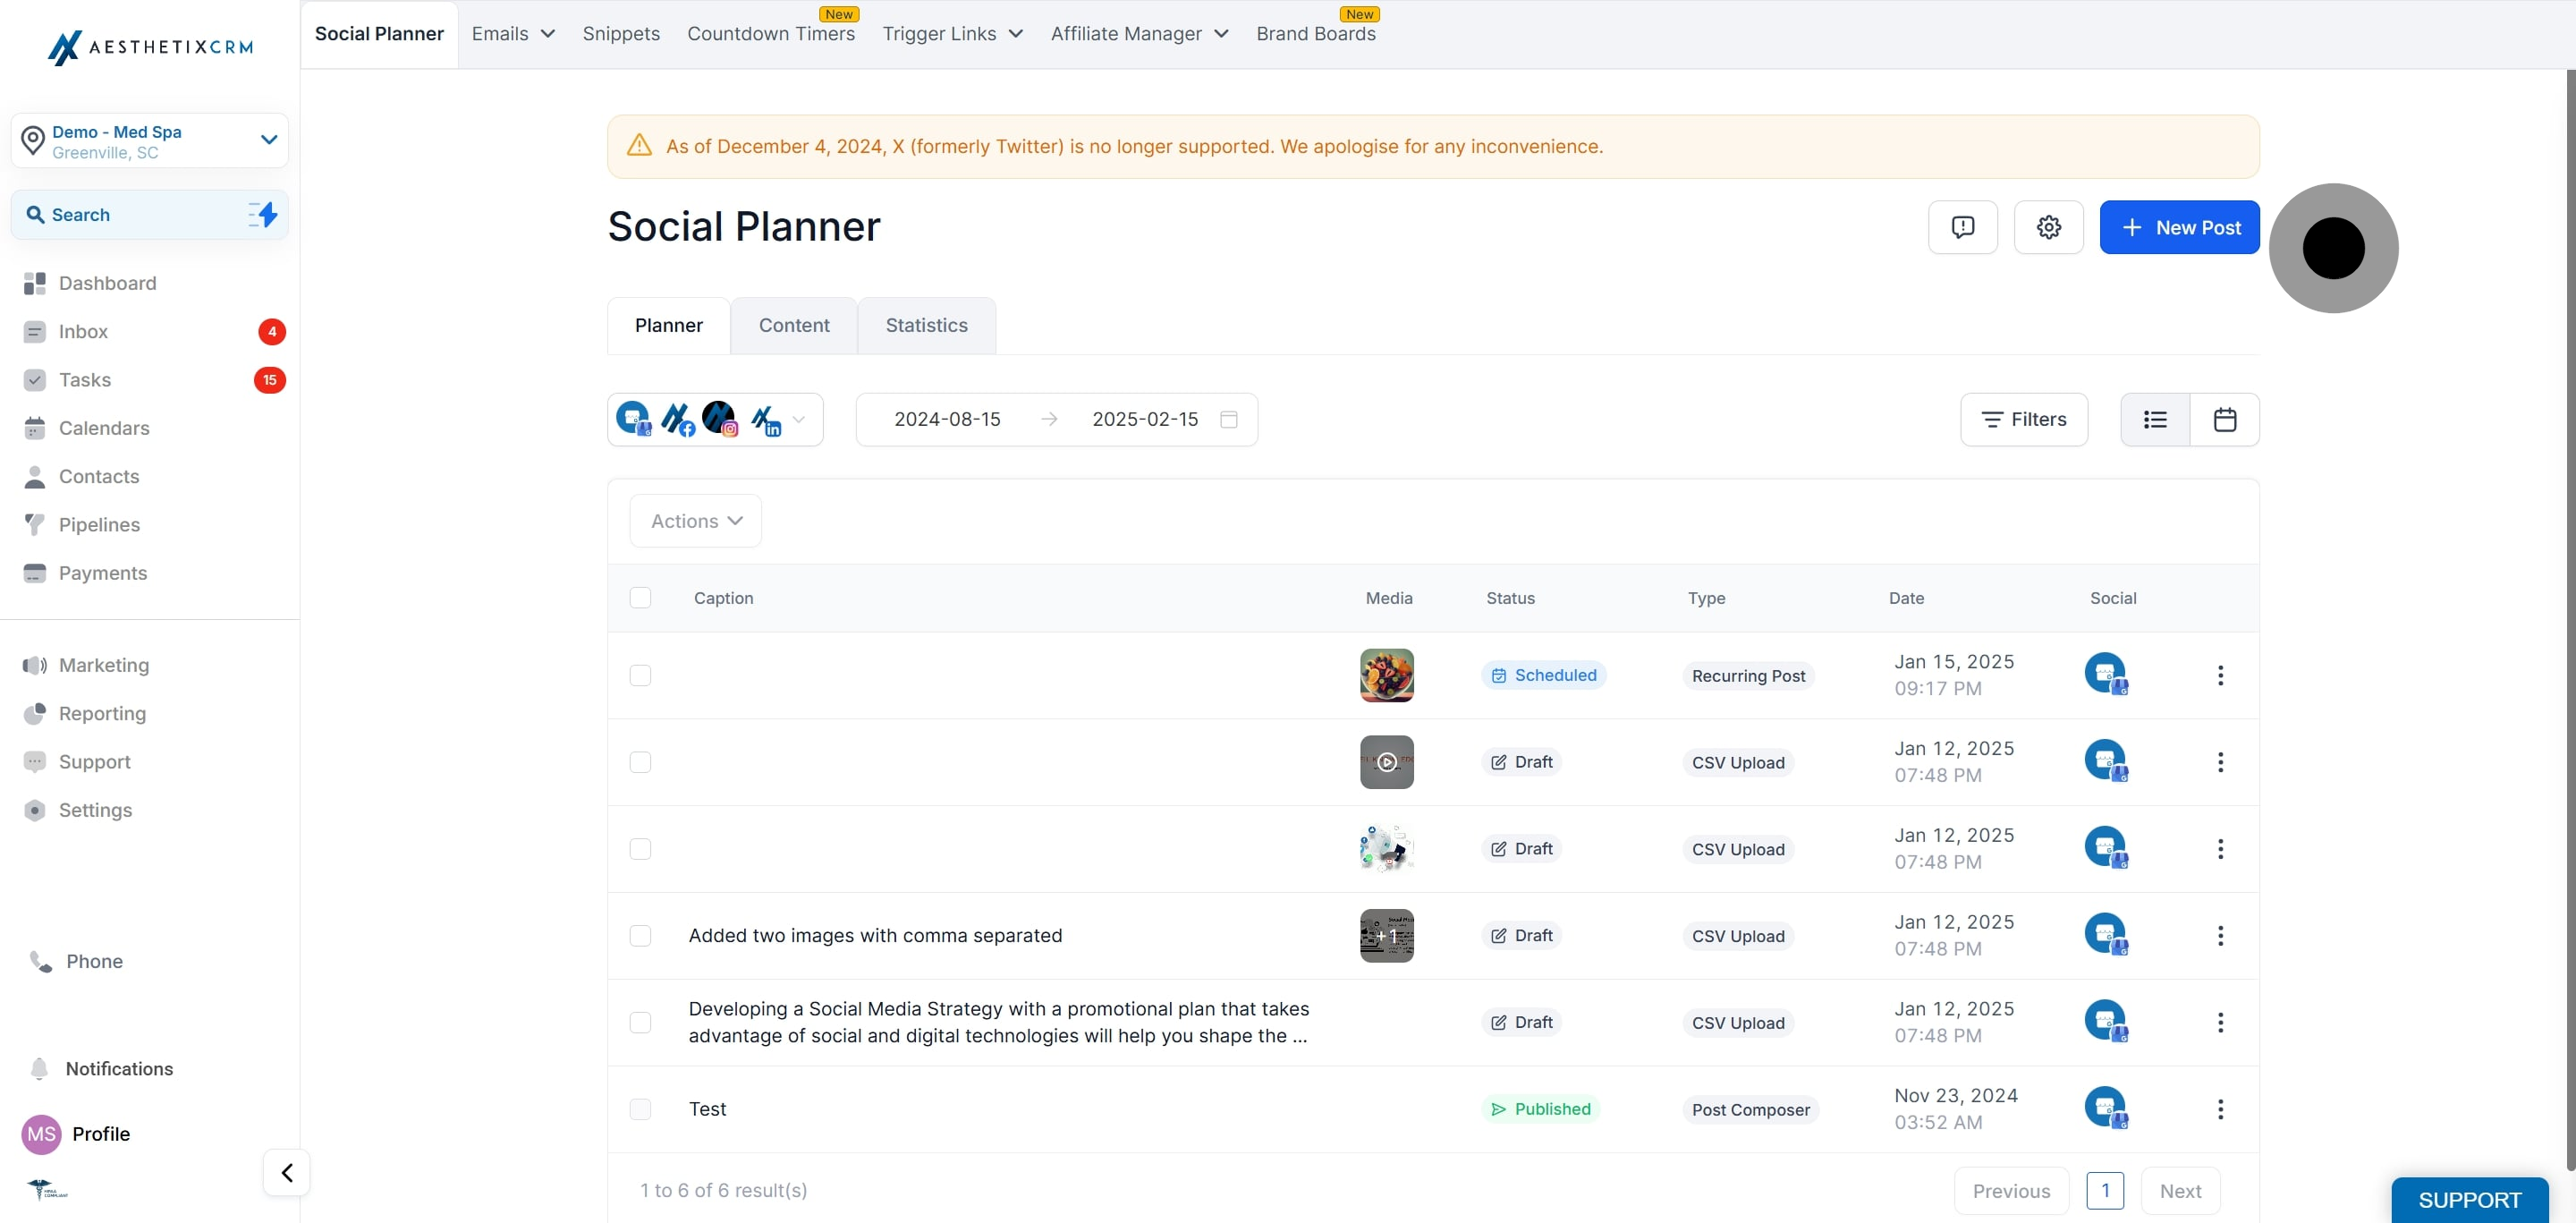Switch to the Statistics tab
The width and height of the screenshot is (2576, 1223).
(x=926, y=325)
